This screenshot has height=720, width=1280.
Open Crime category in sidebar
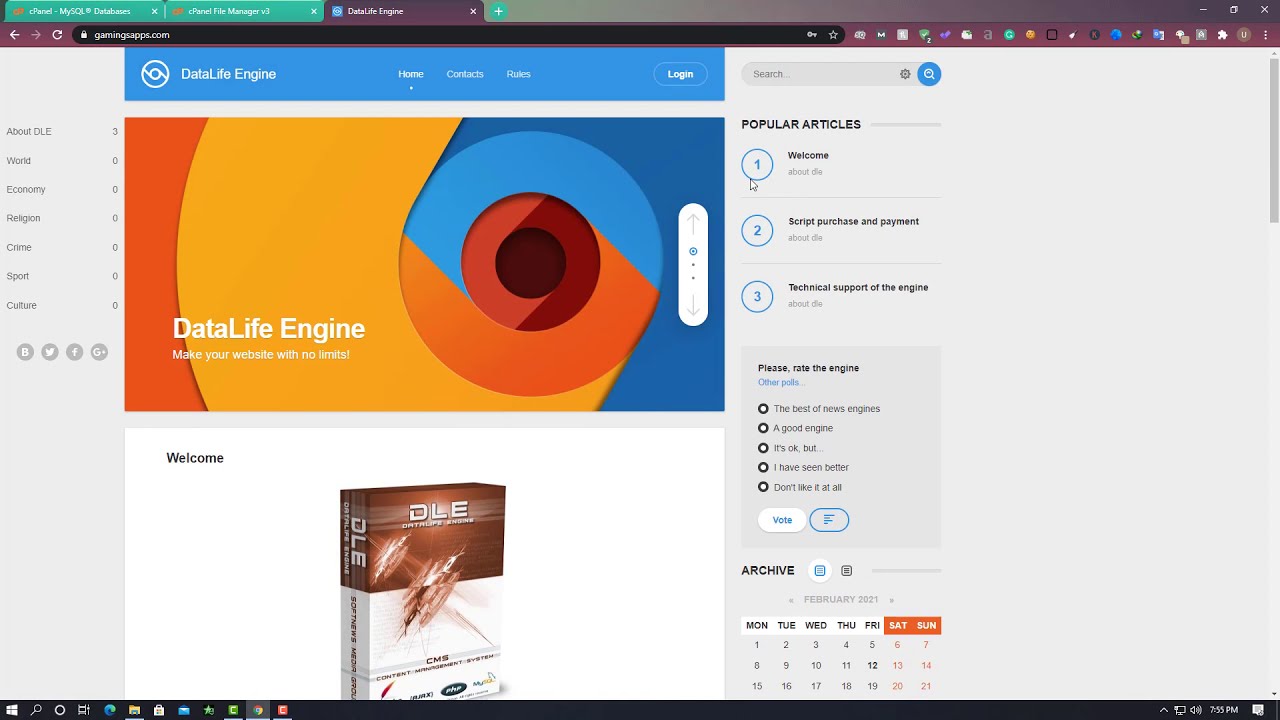pos(19,247)
